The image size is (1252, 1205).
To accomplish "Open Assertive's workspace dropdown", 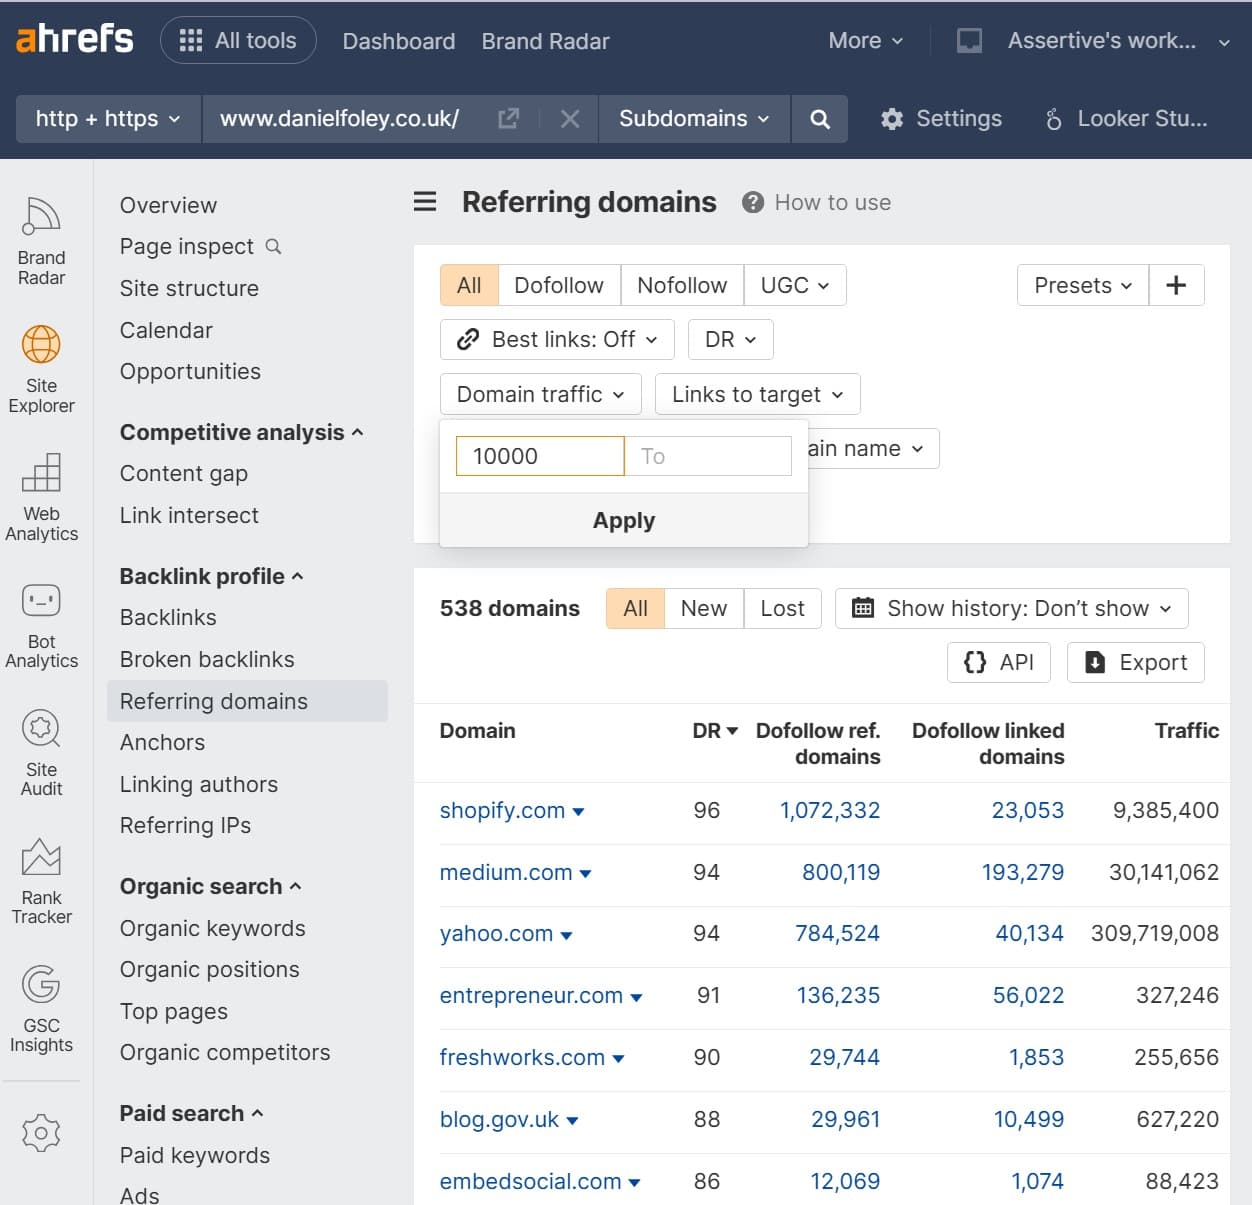I will click(1118, 41).
